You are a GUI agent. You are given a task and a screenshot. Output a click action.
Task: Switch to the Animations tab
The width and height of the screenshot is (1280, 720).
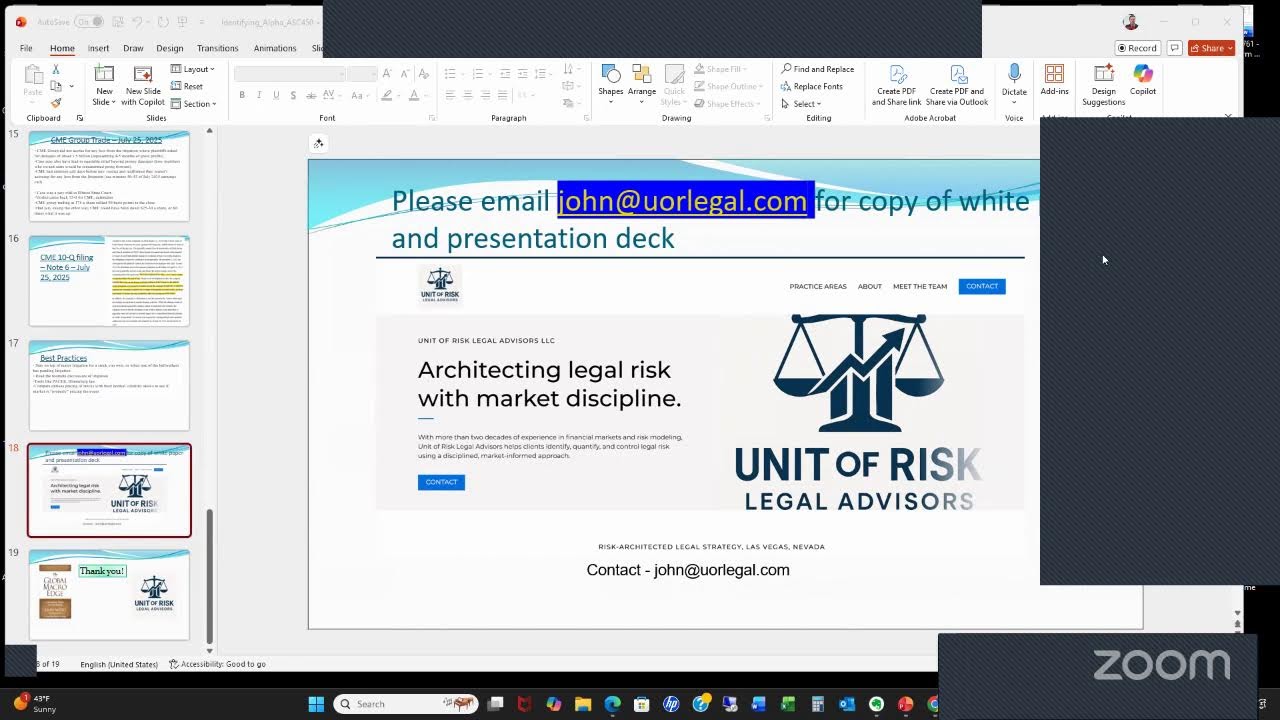click(x=275, y=48)
